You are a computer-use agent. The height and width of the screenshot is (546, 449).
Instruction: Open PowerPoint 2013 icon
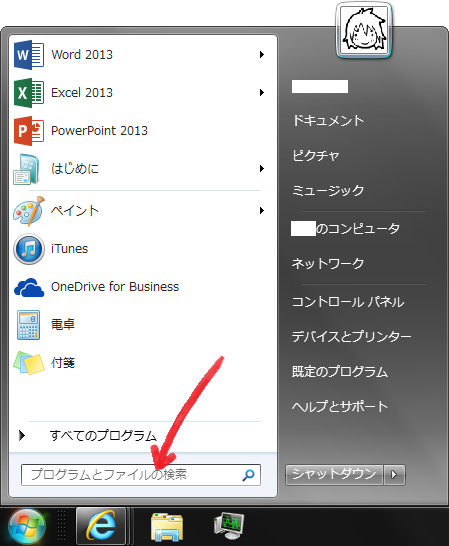point(29,131)
